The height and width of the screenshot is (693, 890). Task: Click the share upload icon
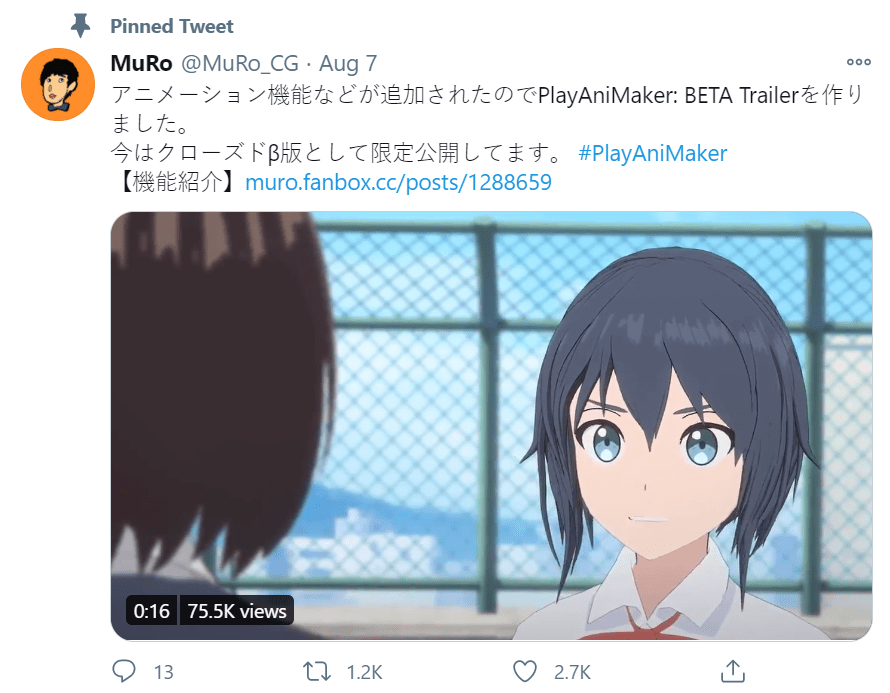click(x=732, y=671)
